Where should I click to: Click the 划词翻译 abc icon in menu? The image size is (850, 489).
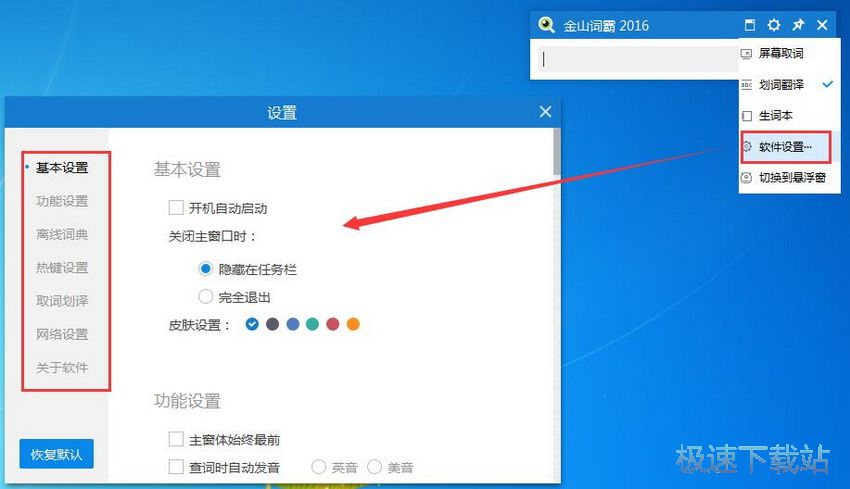746,85
